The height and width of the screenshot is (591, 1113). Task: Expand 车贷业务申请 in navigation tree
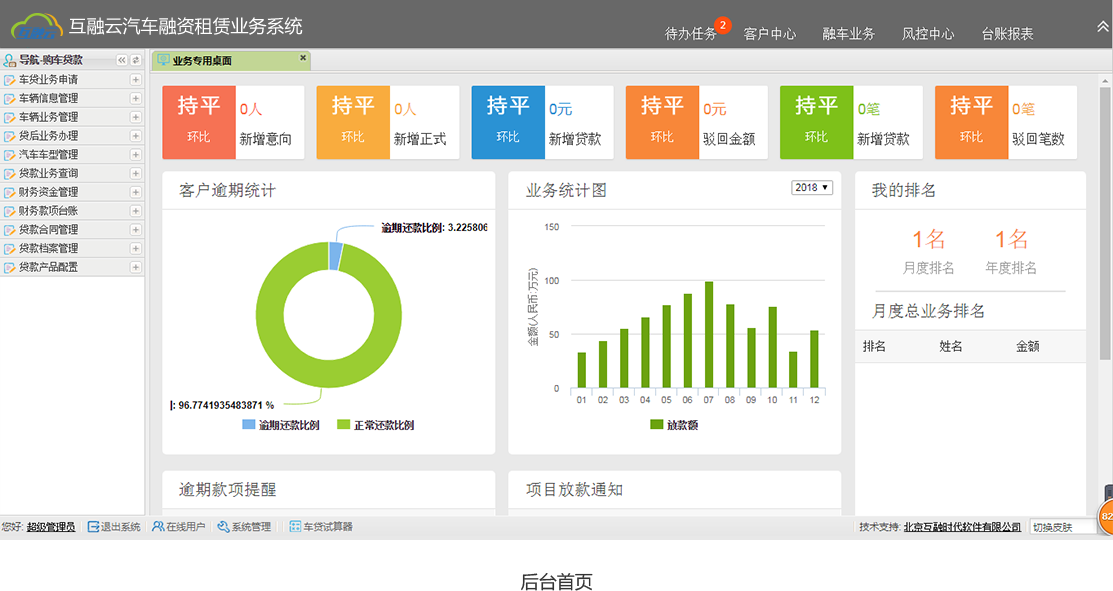tap(135, 79)
